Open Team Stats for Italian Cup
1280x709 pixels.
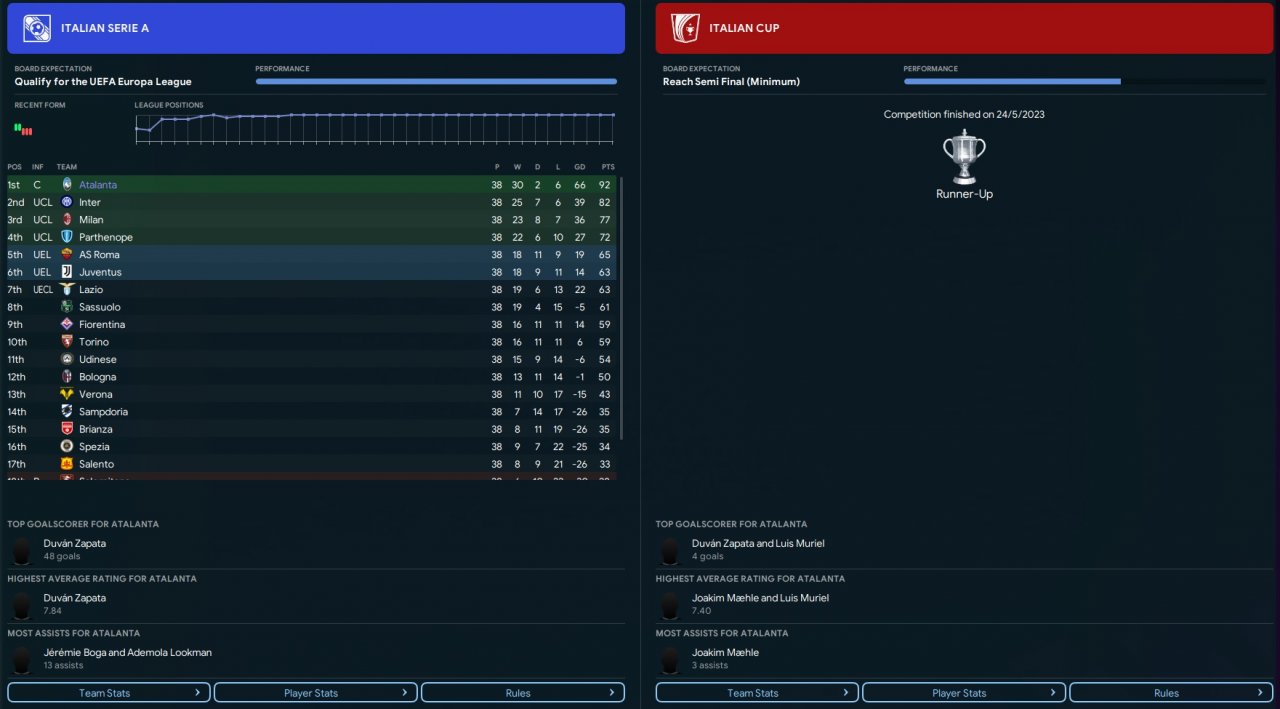(757, 693)
